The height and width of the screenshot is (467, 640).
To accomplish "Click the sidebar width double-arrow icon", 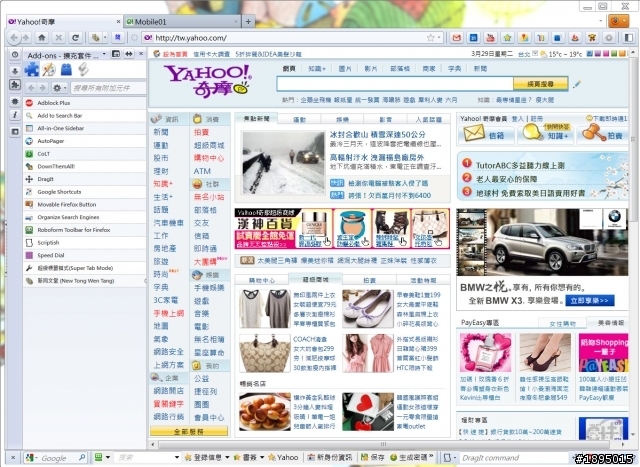I will (x=129, y=54).
